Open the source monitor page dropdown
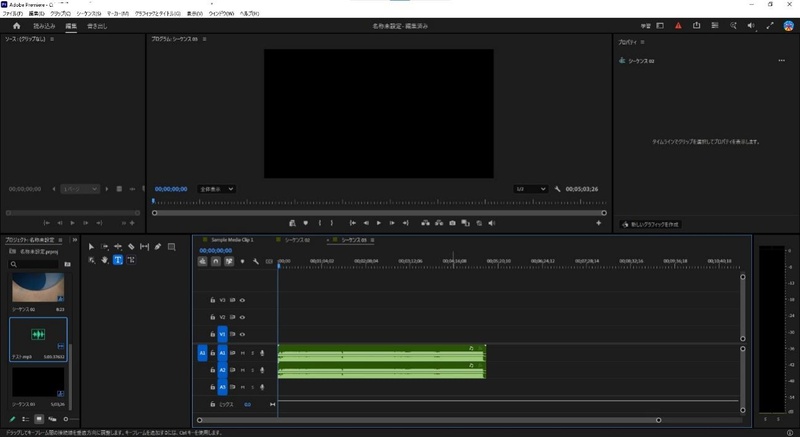Image resolution: width=800 pixels, height=437 pixels. coord(80,189)
